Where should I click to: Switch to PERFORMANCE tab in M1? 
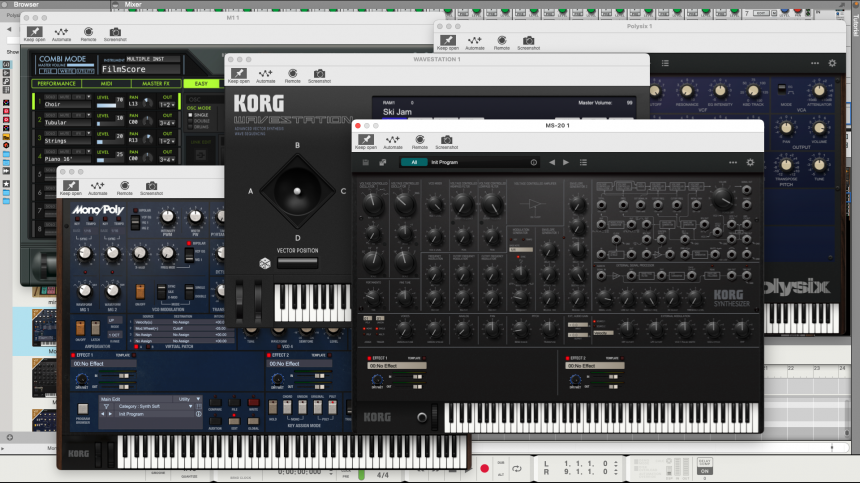pyautogui.click(x=56, y=83)
